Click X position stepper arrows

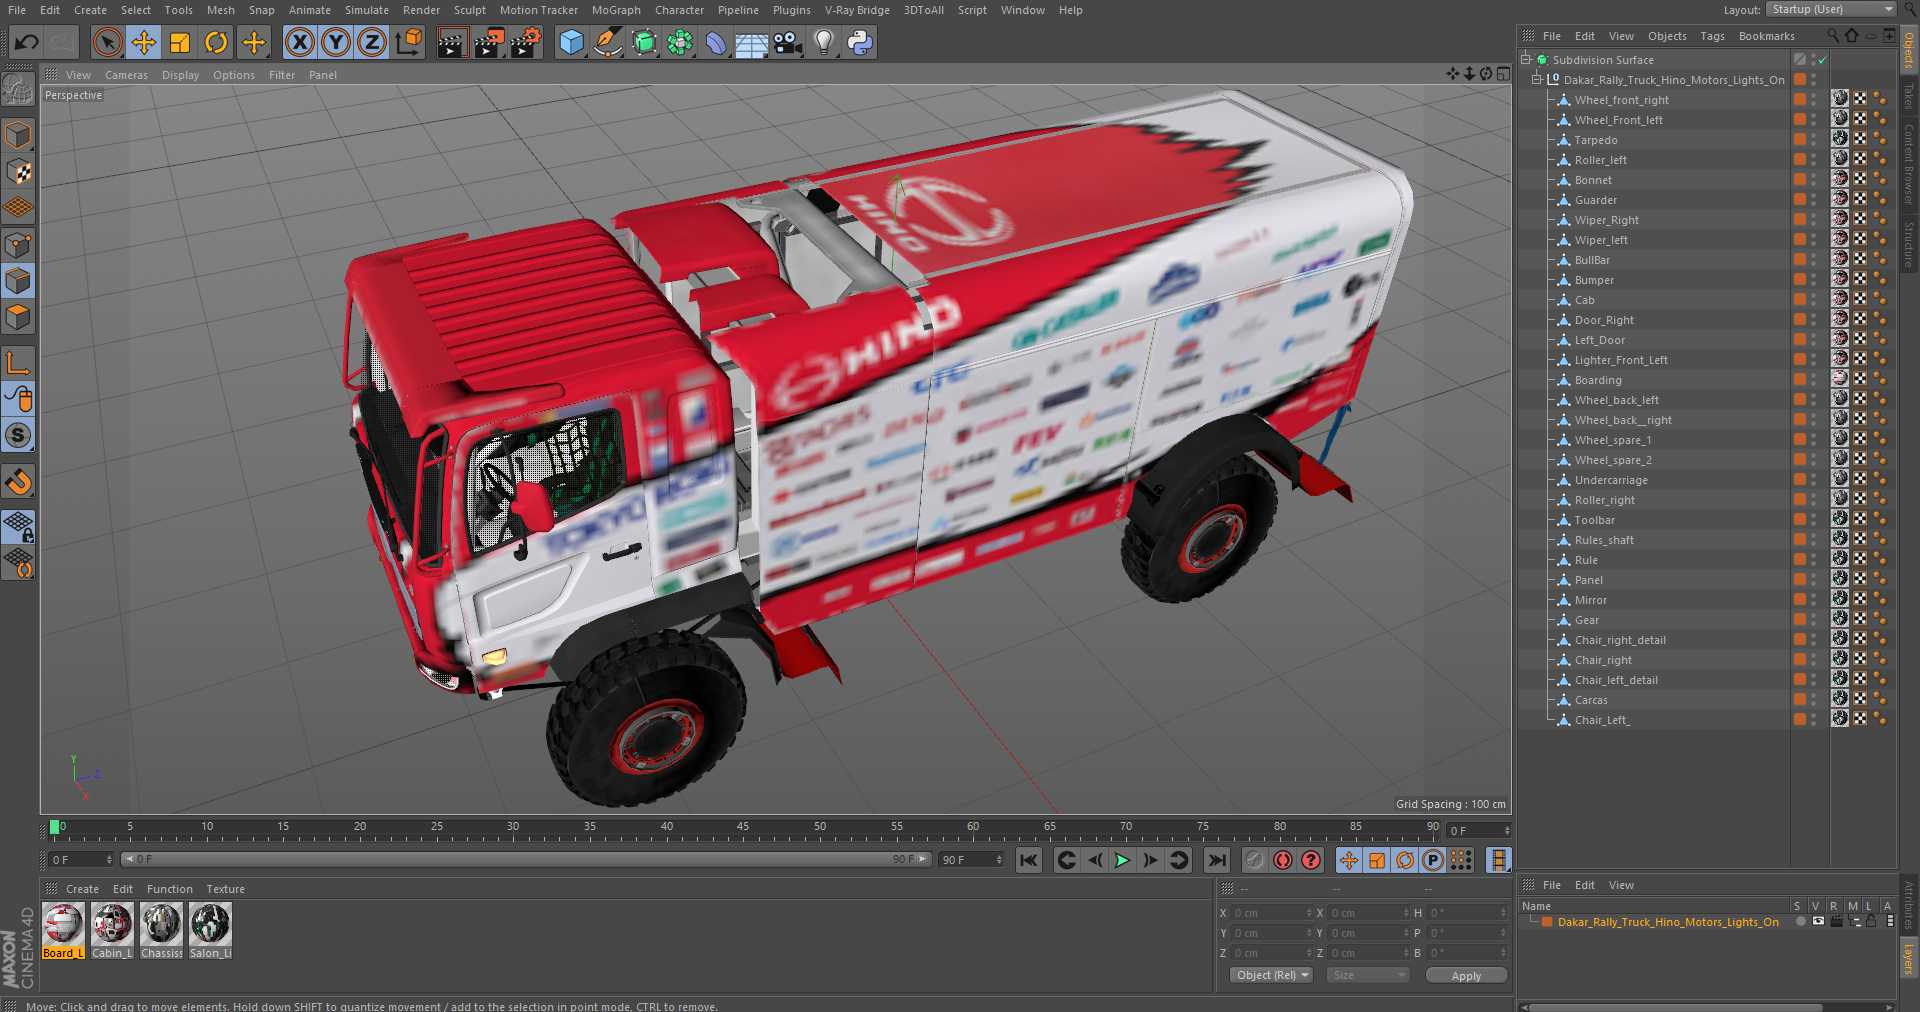click(x=1309, y=913)
